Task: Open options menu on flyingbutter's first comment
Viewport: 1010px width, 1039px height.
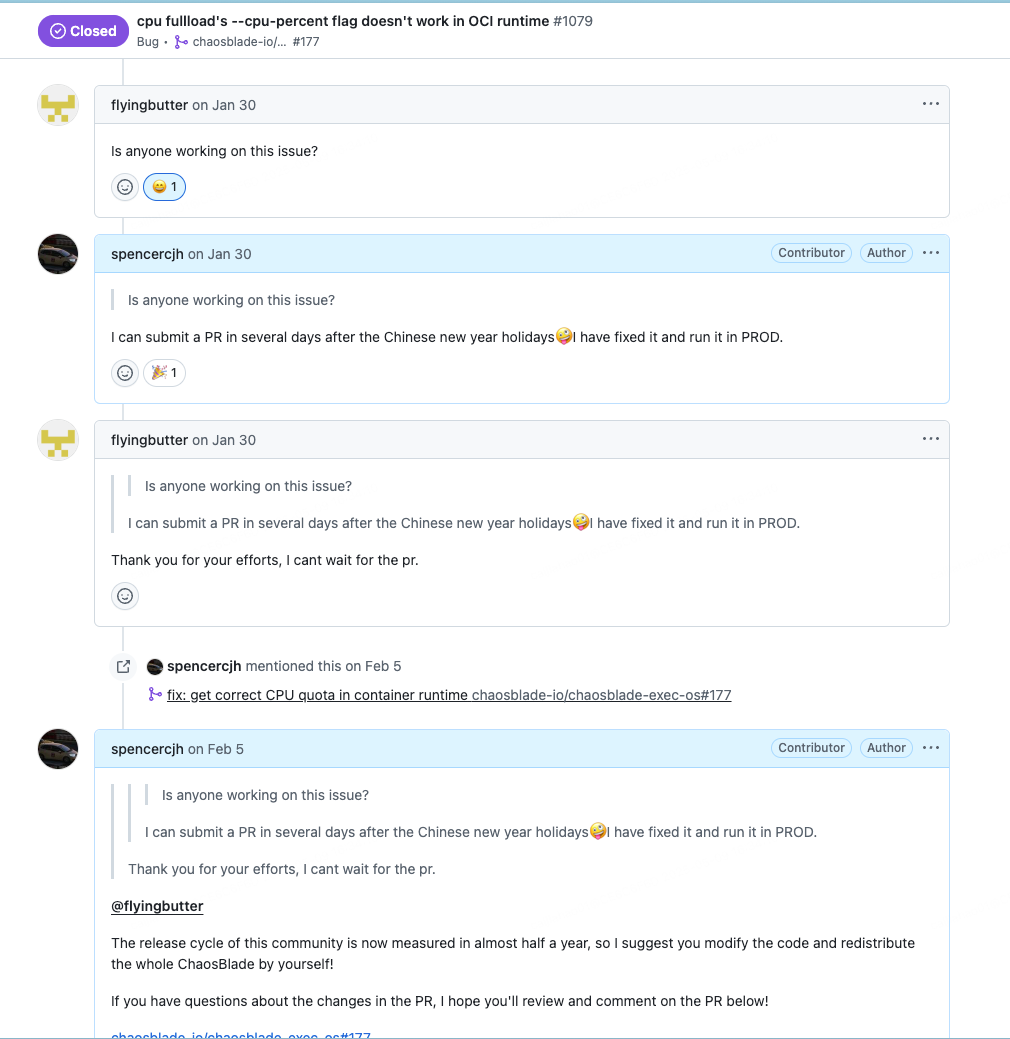Action: [930, 104]
